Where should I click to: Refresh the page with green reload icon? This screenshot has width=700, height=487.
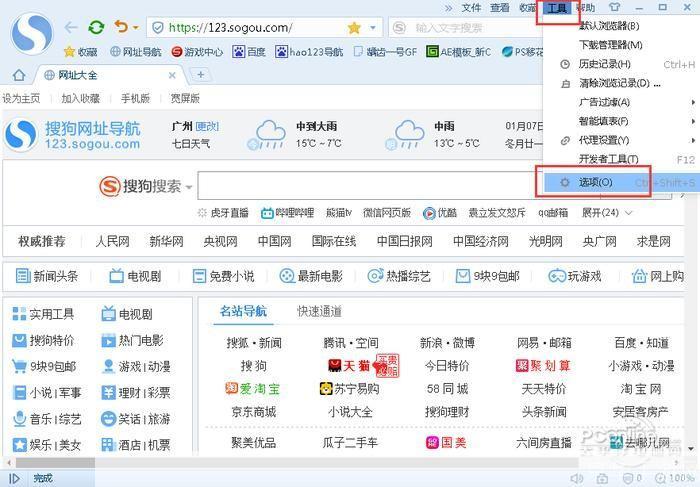pyautogui.click(x=96, y=28)
